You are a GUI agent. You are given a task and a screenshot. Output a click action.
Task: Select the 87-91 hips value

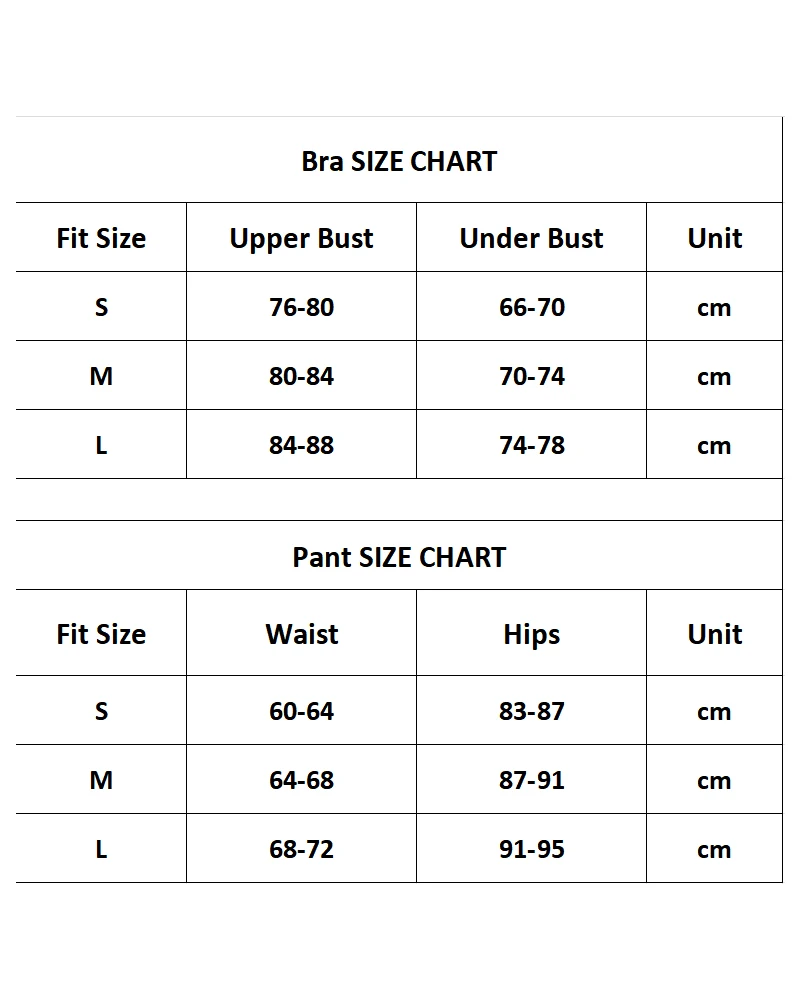[531, 779]
